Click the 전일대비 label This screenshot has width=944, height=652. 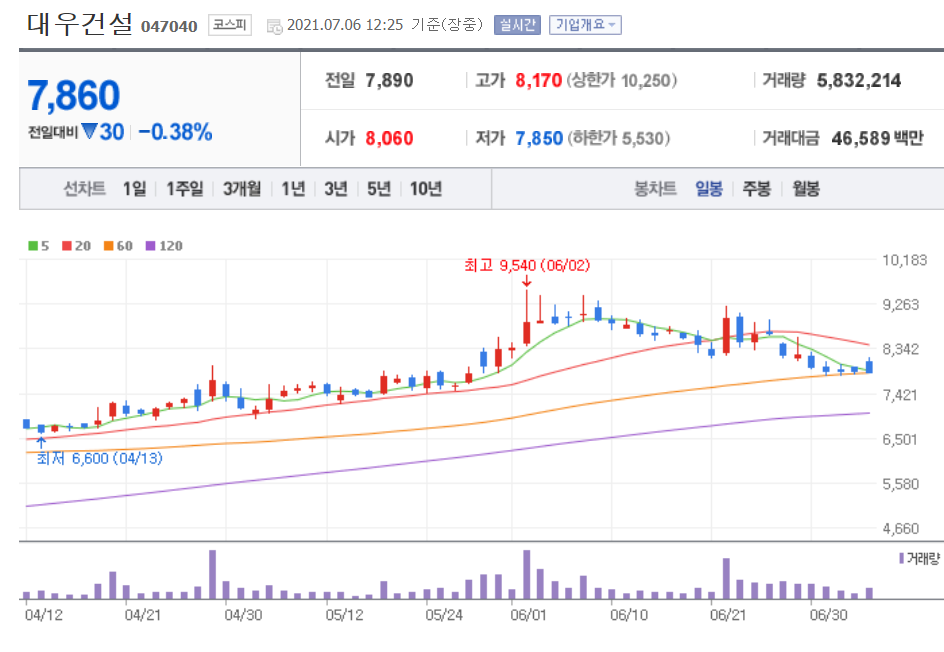click(53, 132)
